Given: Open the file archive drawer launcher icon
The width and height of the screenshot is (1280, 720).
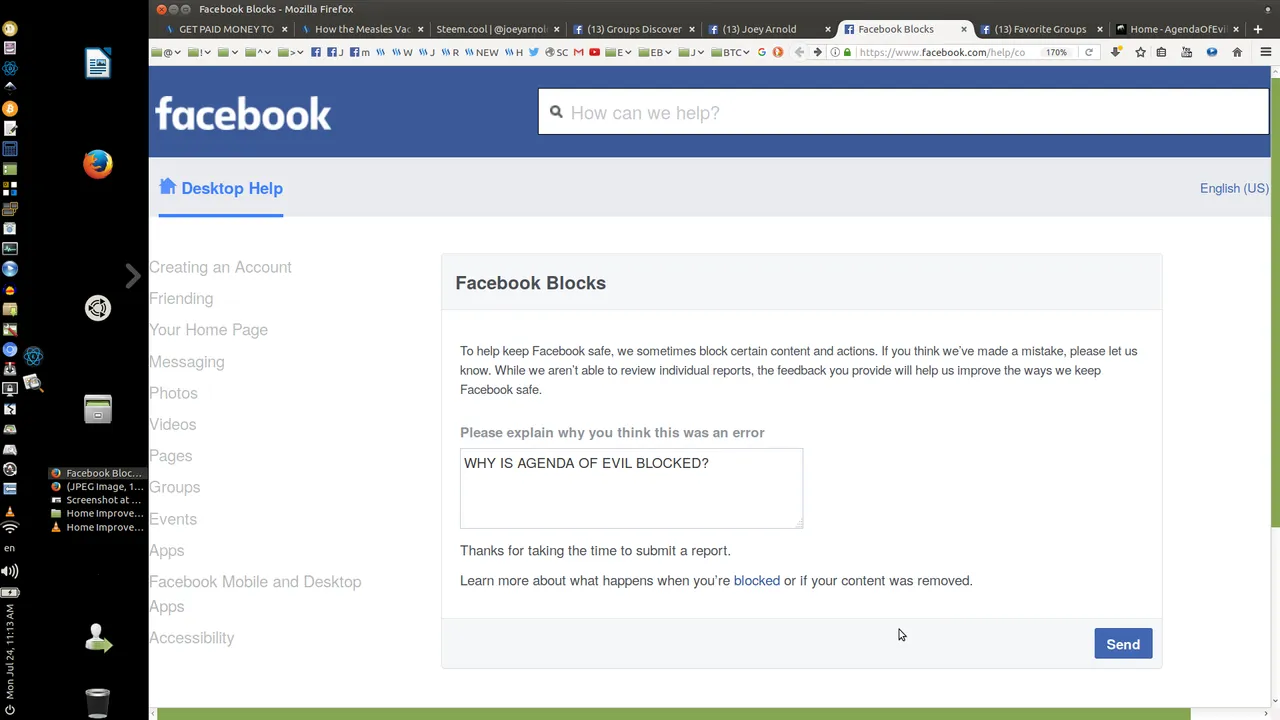Looking at the screenshot, I should point(98,409).
